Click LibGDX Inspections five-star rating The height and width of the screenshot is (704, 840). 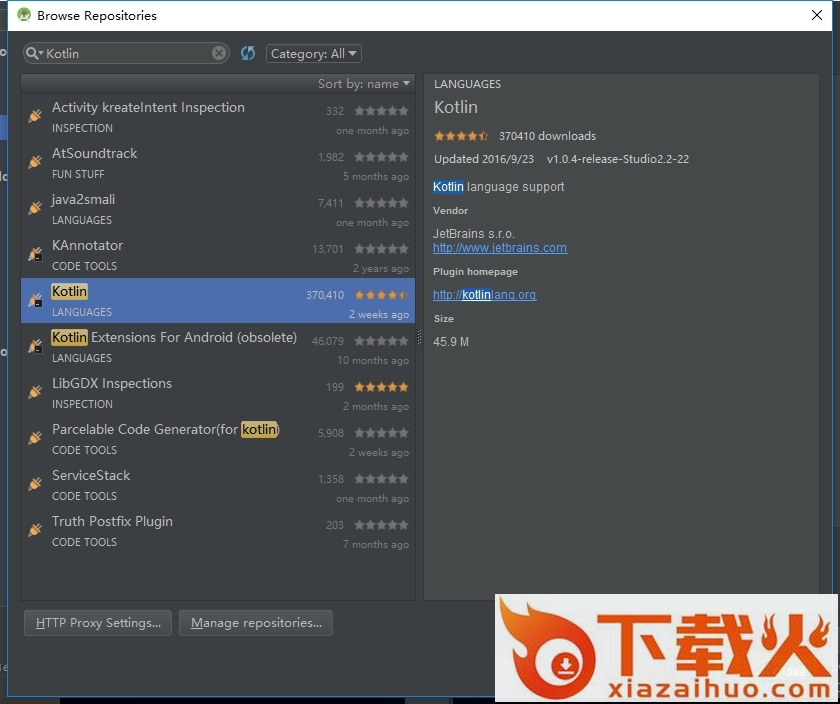tap(381, 387)
